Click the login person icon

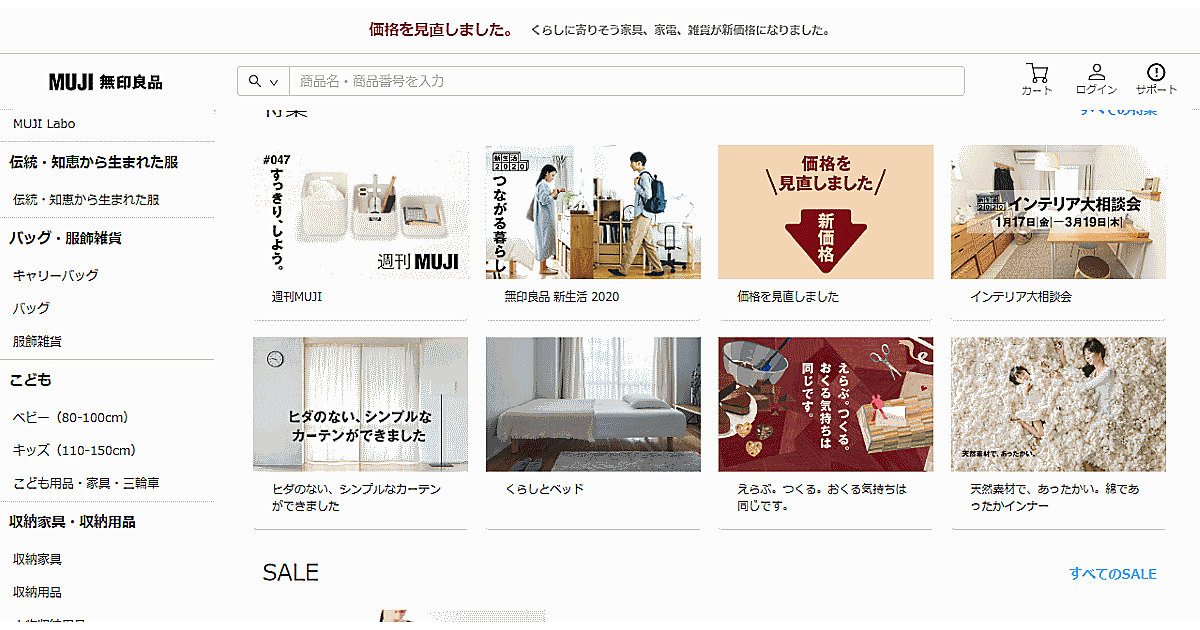click(x=1096, y=73)
